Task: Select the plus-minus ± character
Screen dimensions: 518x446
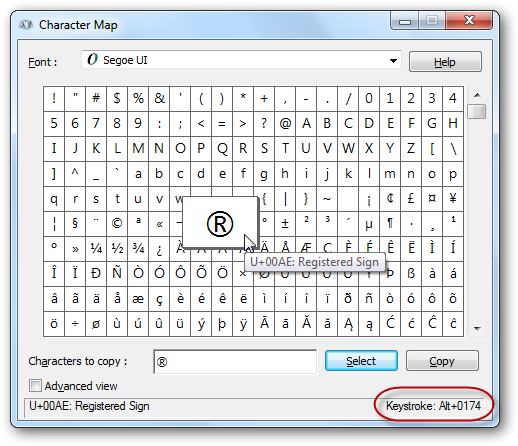Action: click(x=285, y=223)
